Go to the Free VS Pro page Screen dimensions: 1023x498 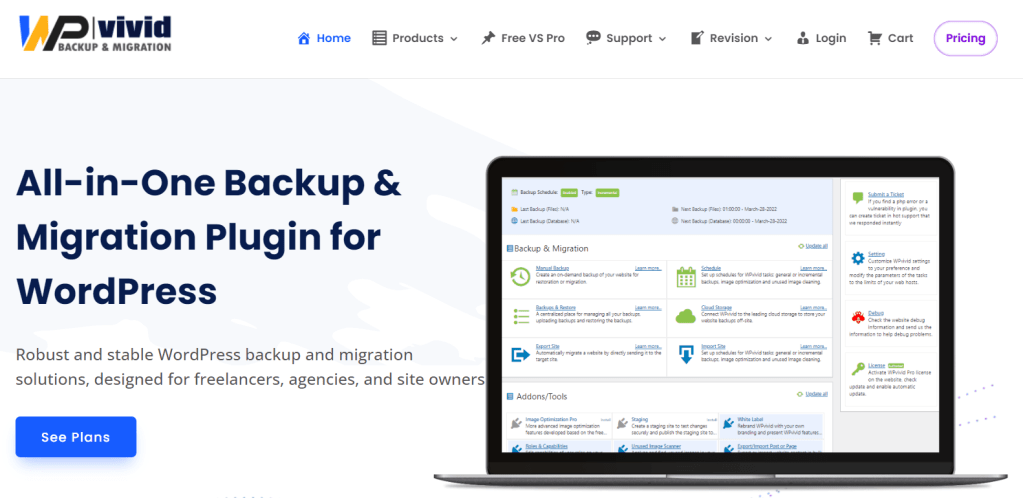532,39
